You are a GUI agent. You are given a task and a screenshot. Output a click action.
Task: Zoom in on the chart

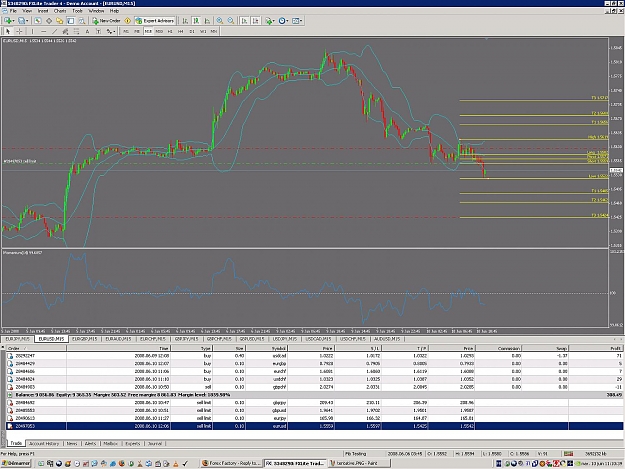click(x=220, y=21)
